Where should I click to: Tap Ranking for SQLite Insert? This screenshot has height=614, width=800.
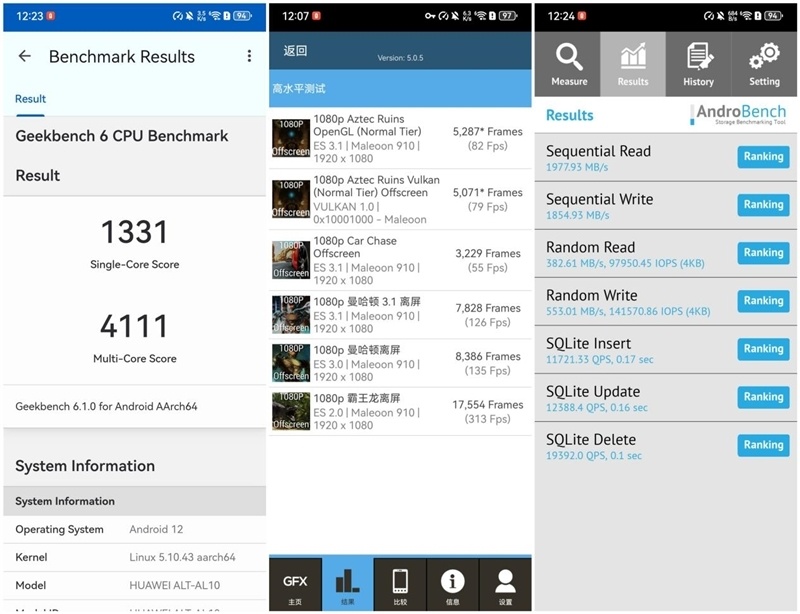pos(763,349)
